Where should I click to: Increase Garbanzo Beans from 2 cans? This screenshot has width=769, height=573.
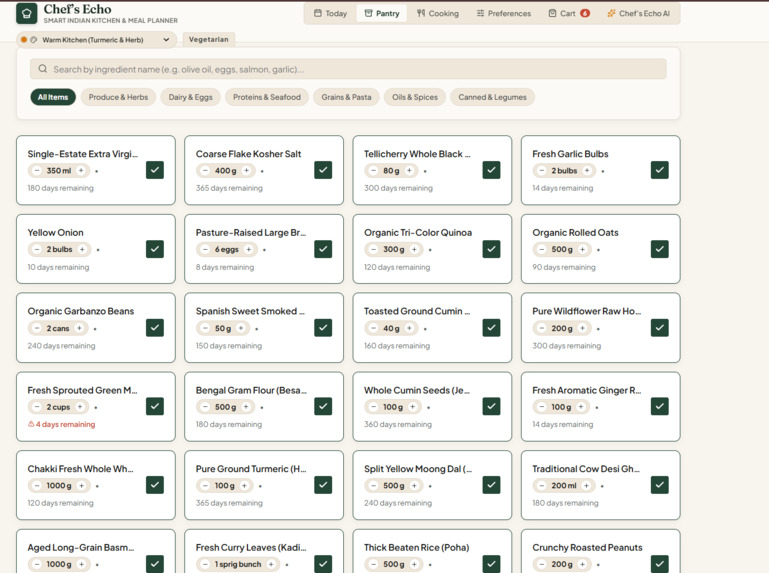point(79,328)
